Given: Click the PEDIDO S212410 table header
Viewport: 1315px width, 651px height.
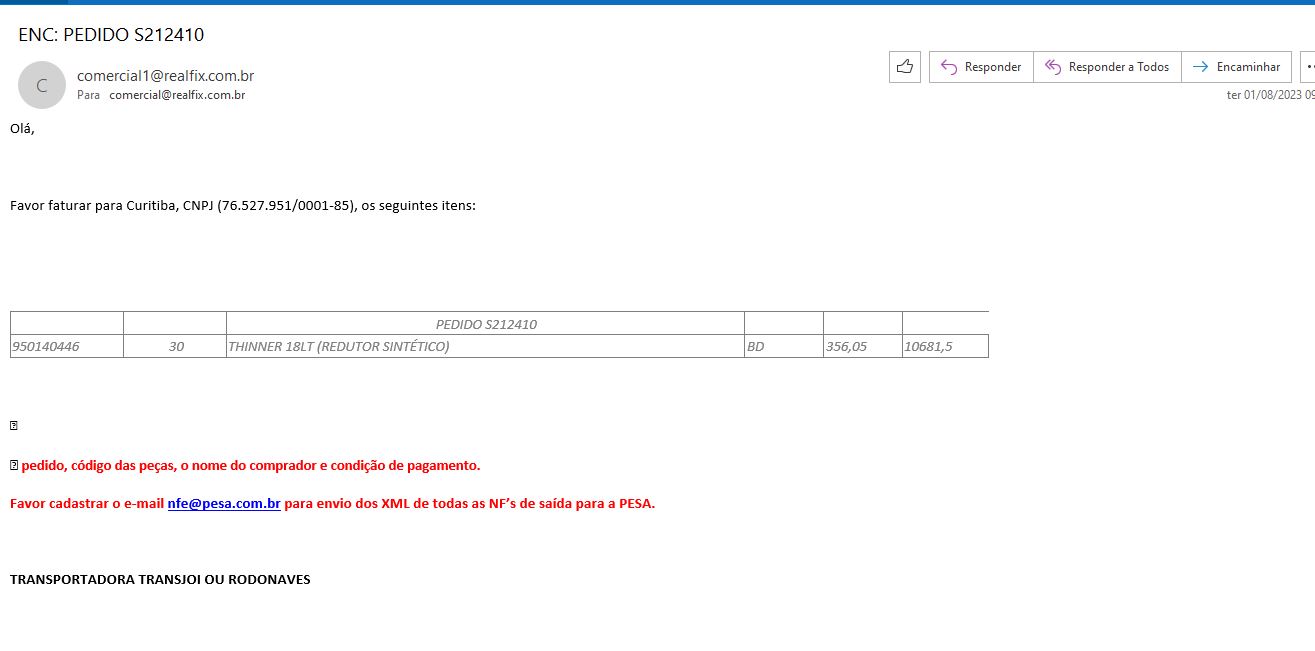Looking at the screenshot, I should (x=486, y=324).
